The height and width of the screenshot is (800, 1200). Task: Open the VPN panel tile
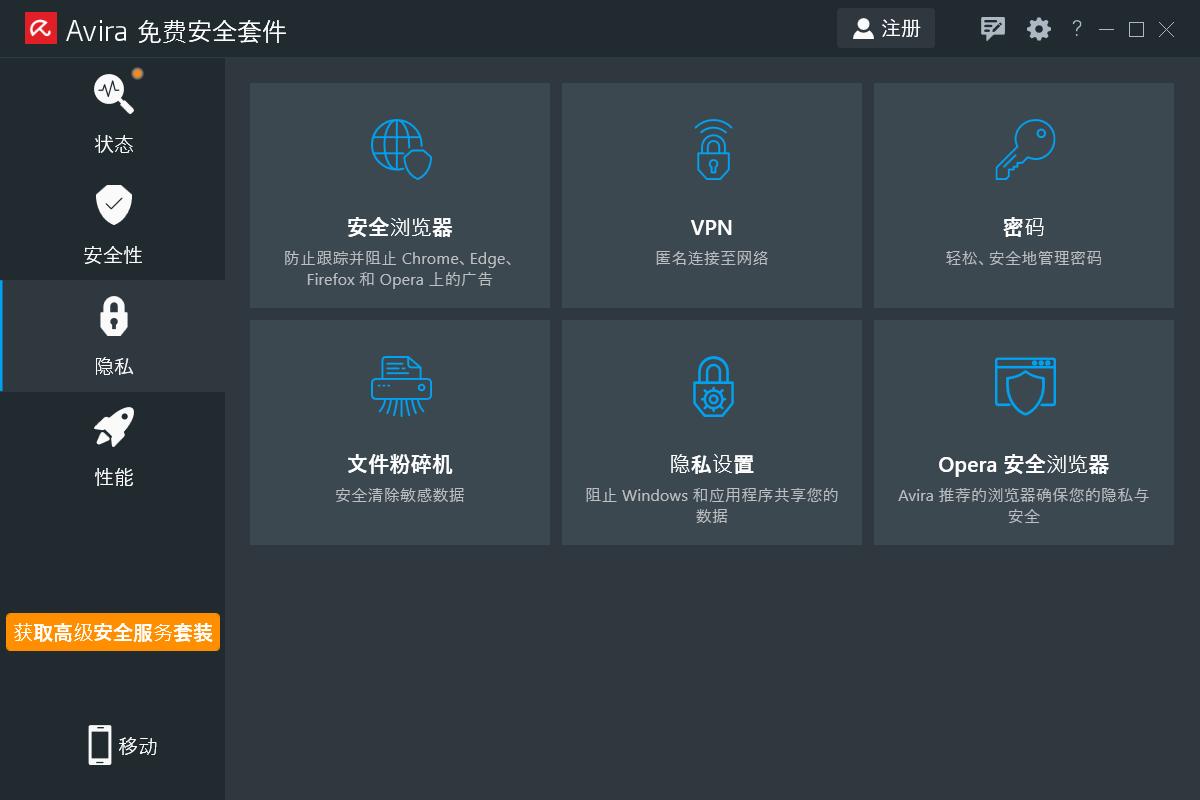711,195
